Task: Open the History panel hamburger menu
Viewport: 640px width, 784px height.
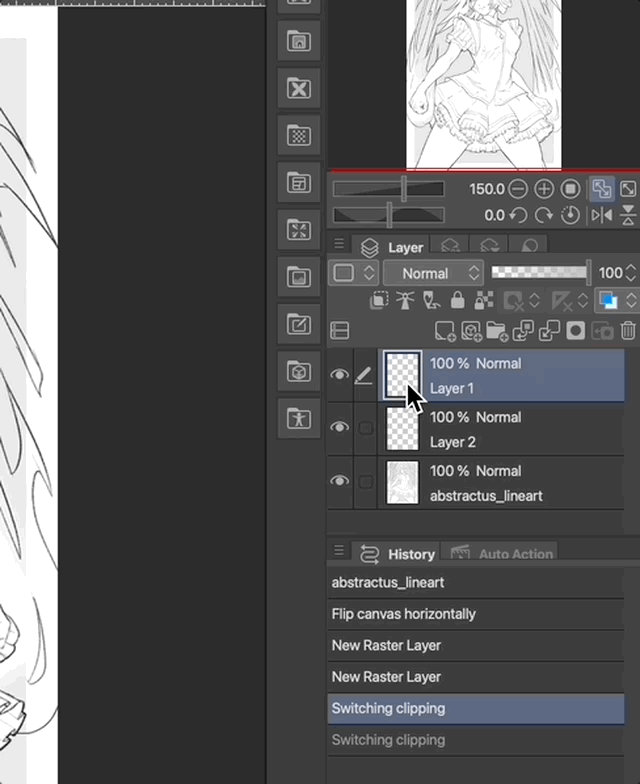Action: tap(339, 550)
